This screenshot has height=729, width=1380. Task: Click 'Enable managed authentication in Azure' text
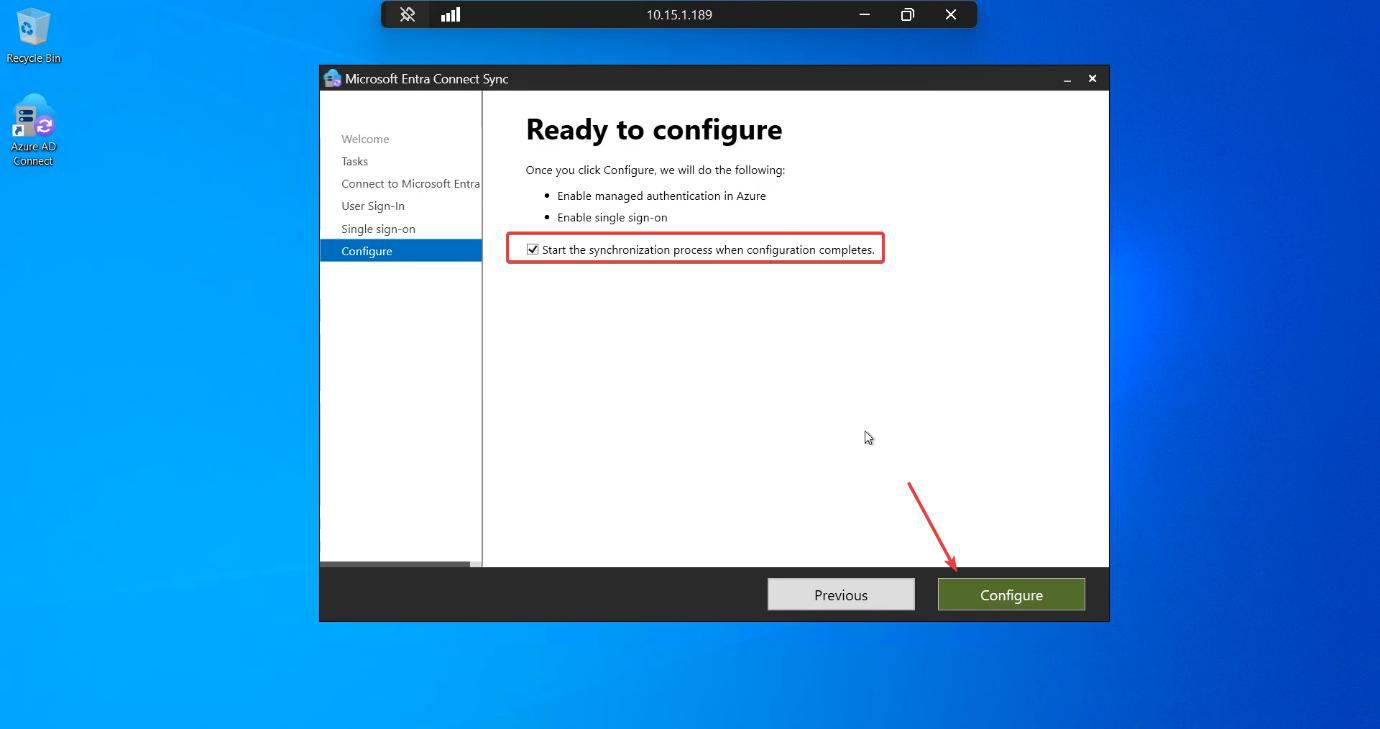click(661, 196)
